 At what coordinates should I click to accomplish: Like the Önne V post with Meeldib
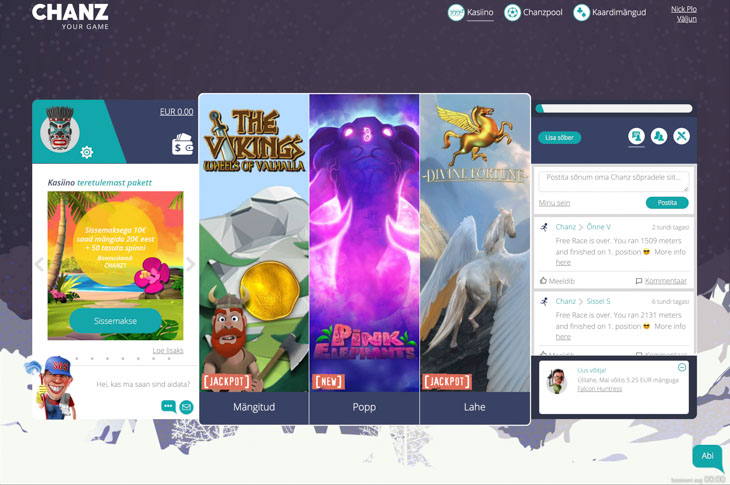(557, 281)
